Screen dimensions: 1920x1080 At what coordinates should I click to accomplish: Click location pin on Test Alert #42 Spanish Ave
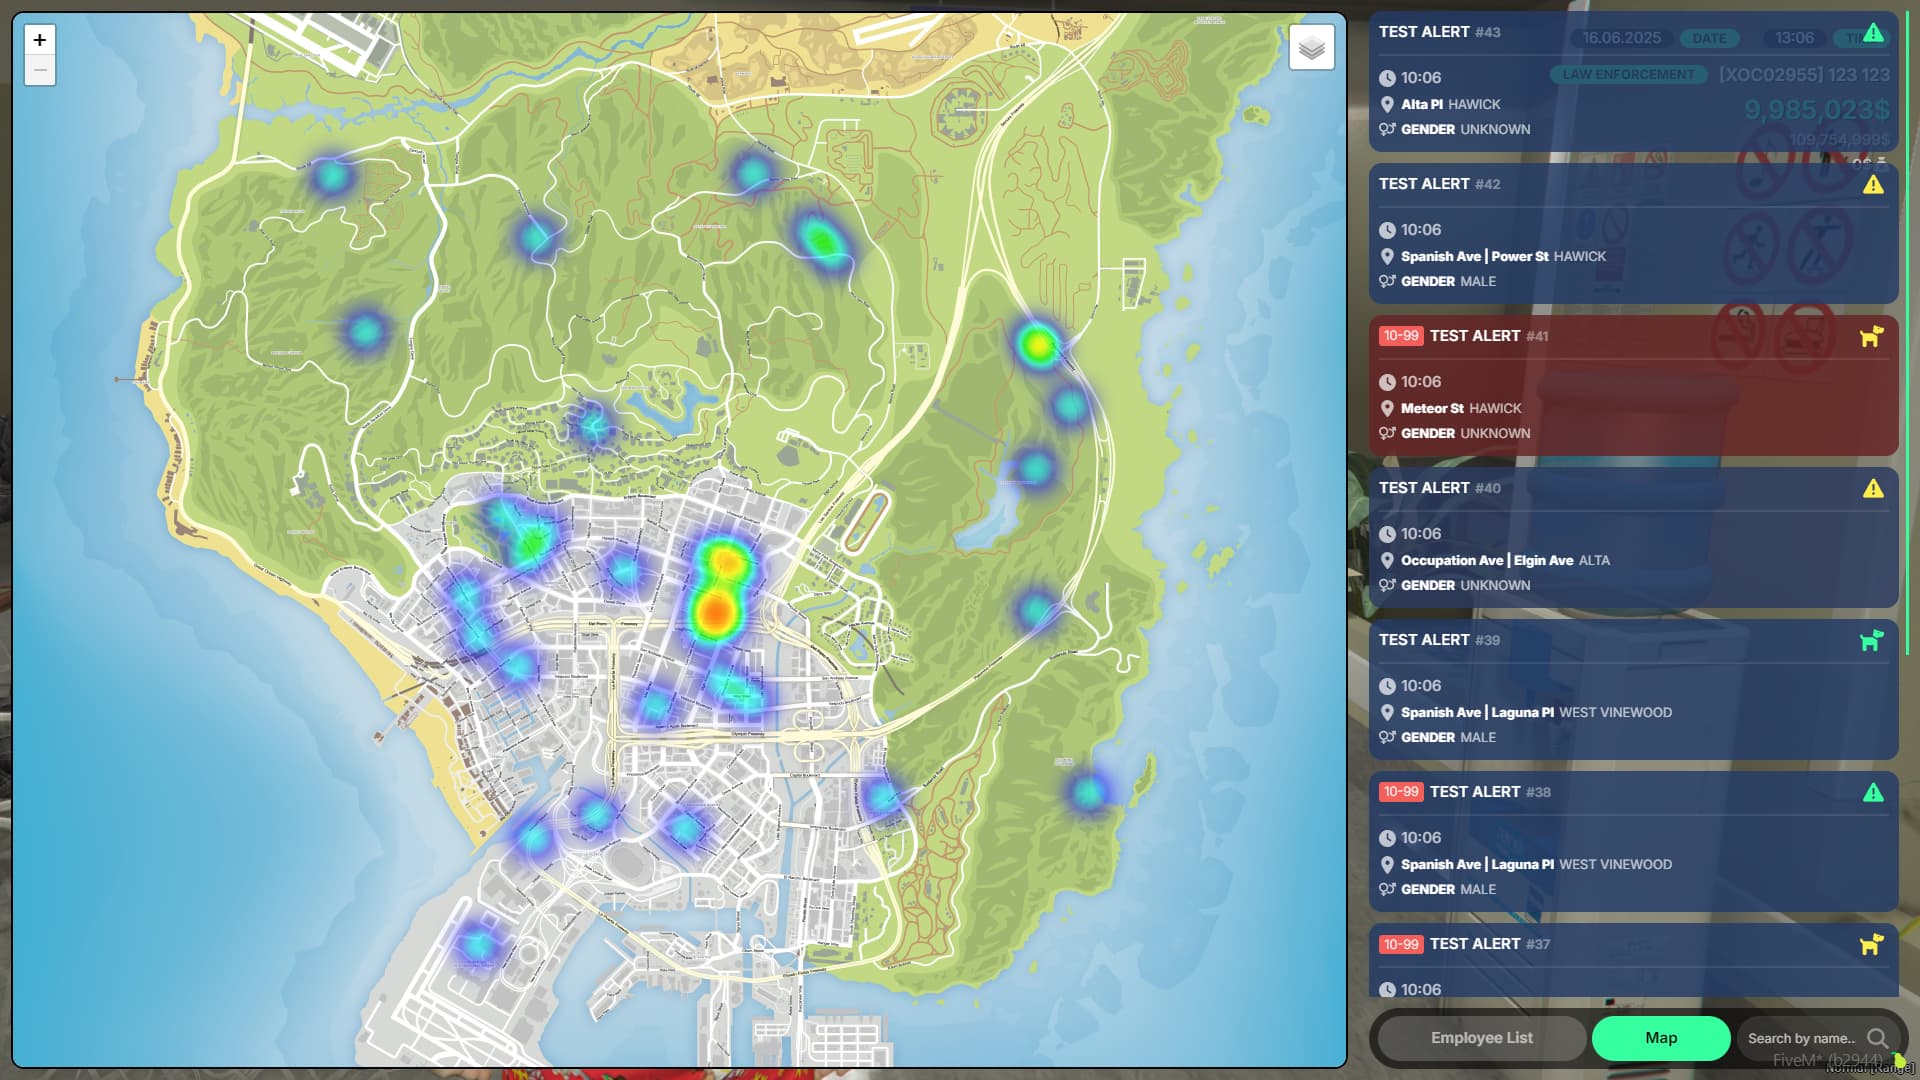pyautogui.click(x=1387, y=256)
